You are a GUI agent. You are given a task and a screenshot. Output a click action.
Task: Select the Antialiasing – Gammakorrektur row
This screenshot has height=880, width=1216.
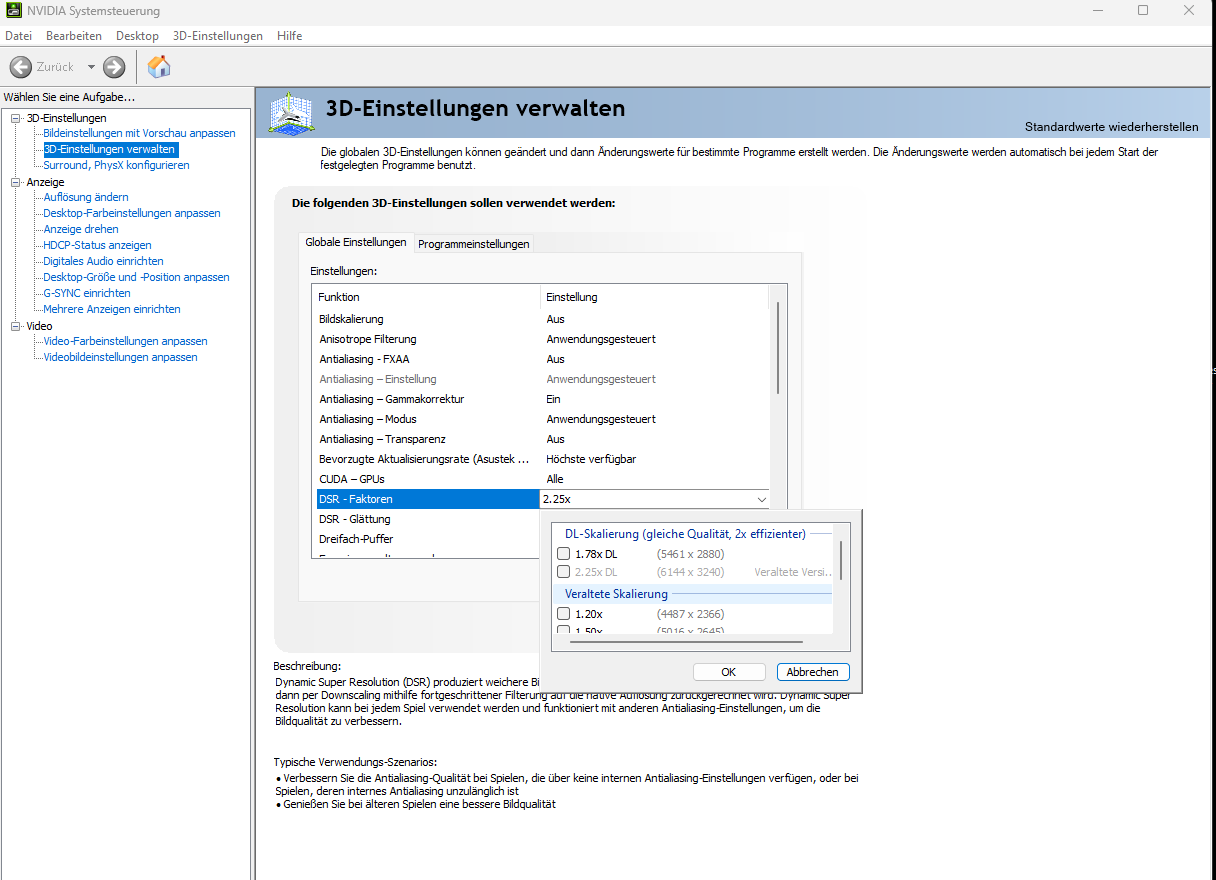pyautogui.click(x=543, y=399)
